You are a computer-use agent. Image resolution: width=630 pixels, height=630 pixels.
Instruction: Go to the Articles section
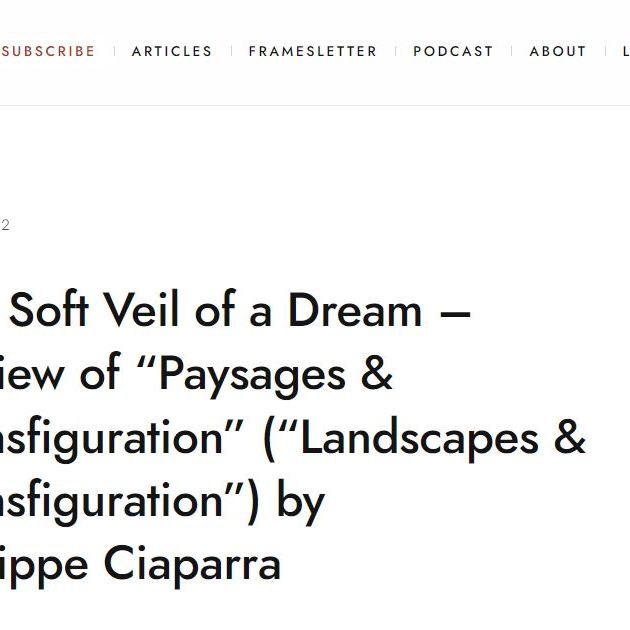point(172,51)
